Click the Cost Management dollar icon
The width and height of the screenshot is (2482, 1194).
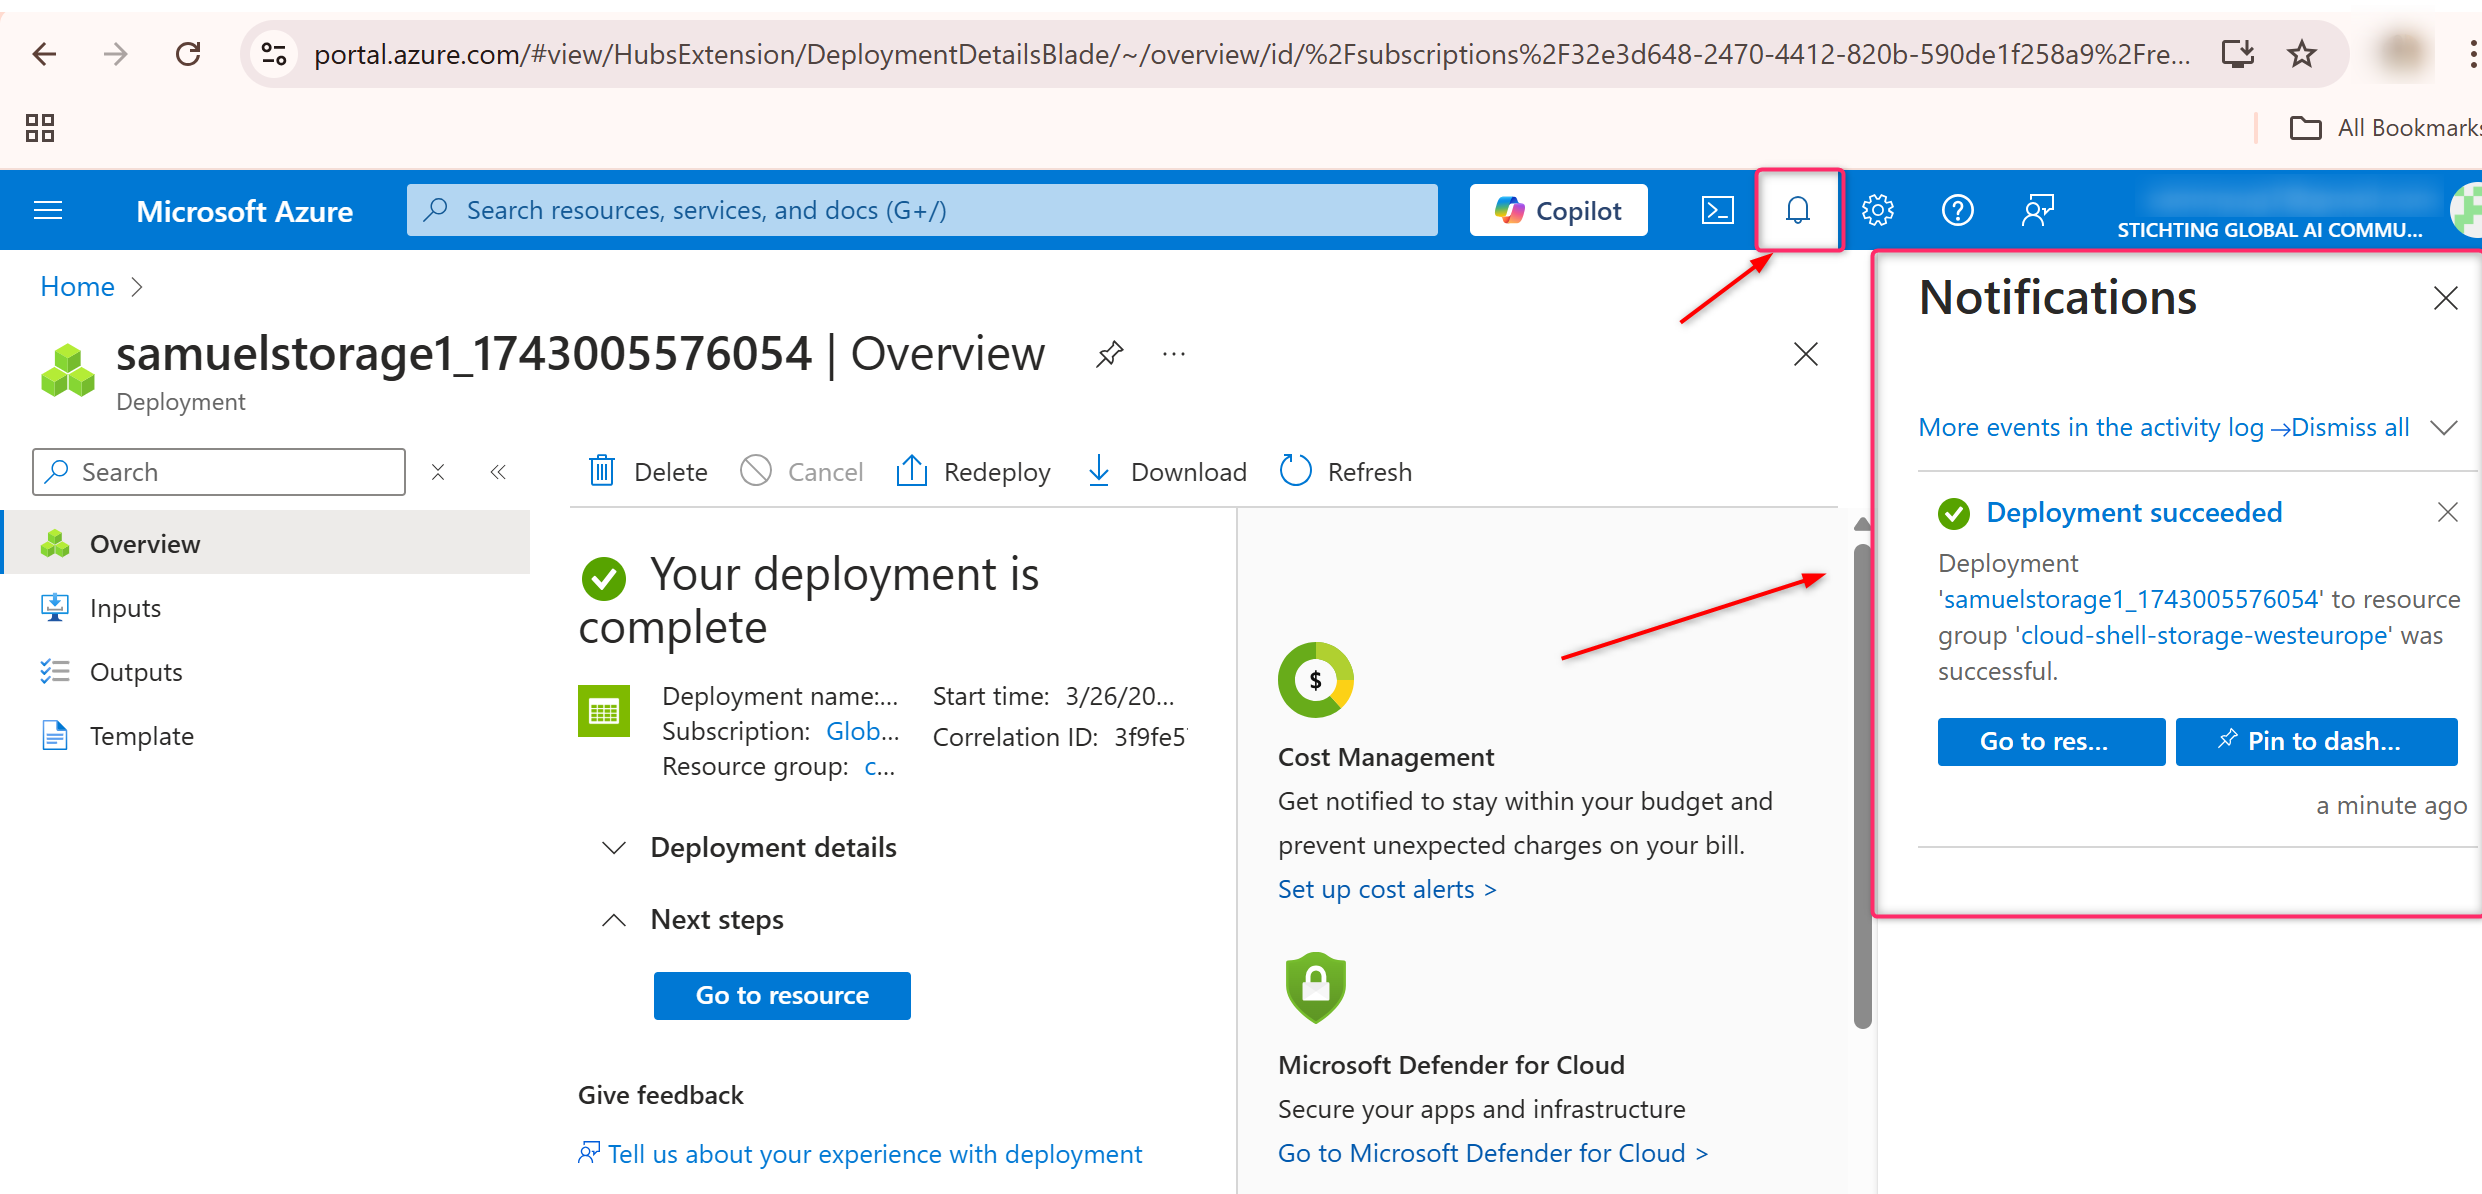click(1316, 680)
